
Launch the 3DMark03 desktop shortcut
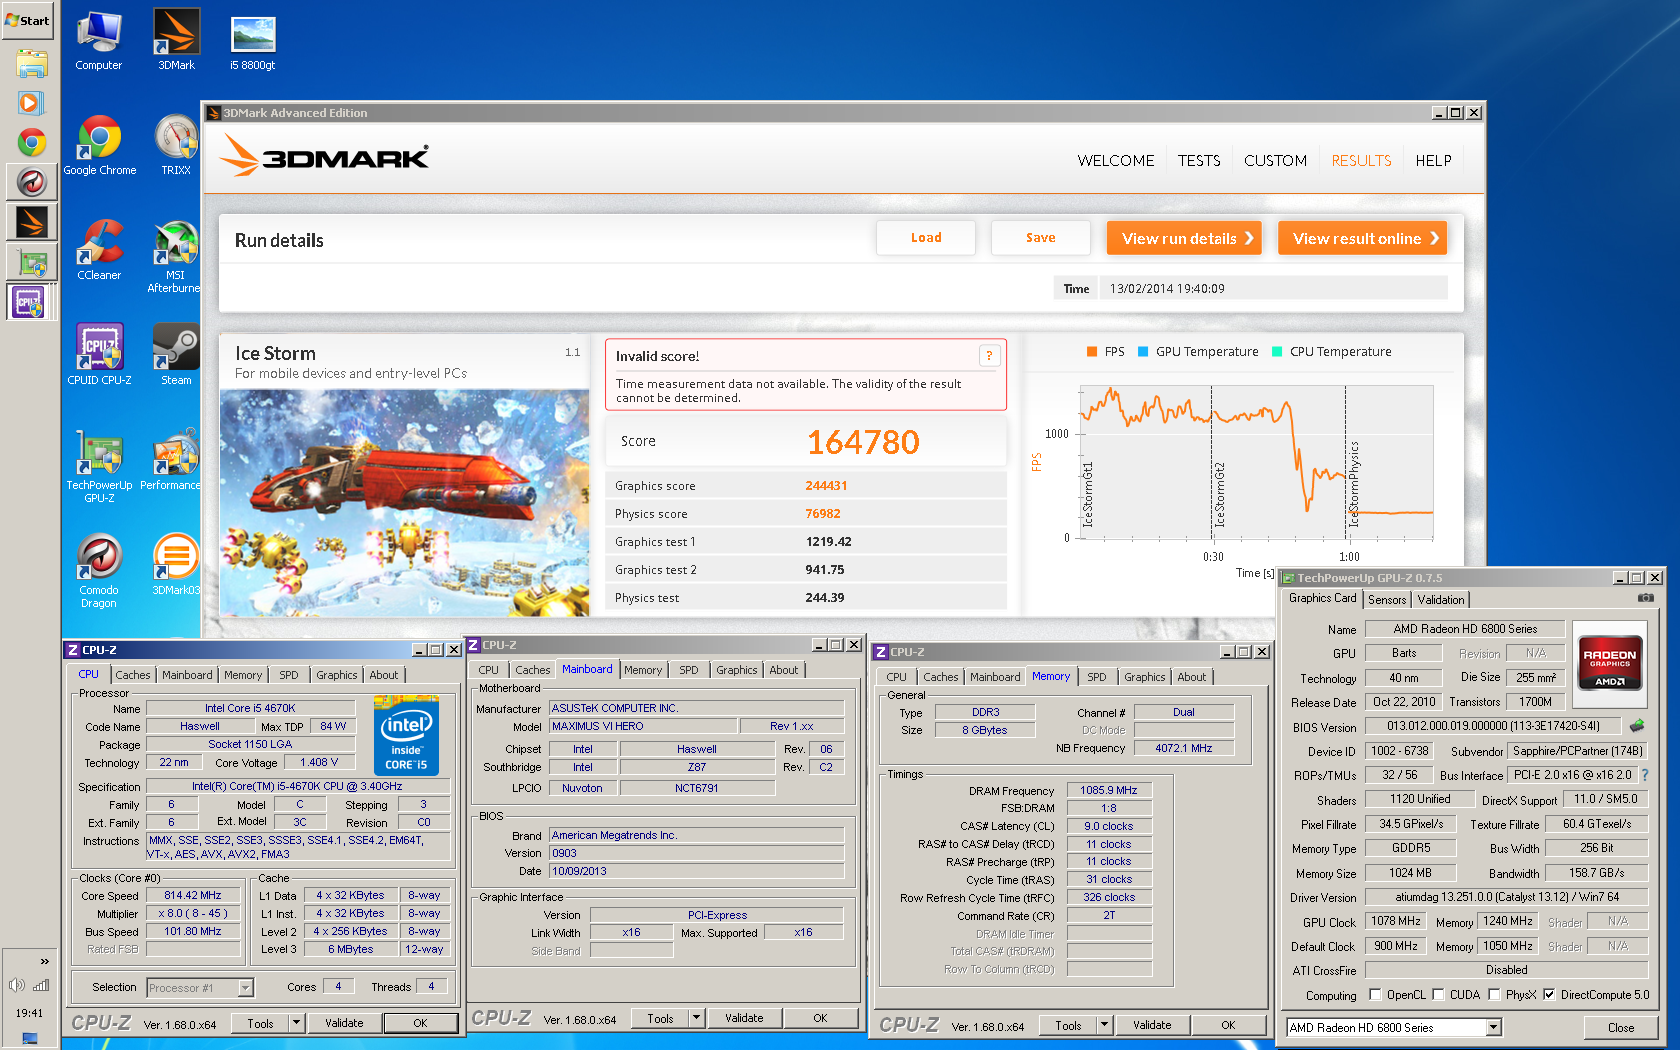click(x=176, y=566)
